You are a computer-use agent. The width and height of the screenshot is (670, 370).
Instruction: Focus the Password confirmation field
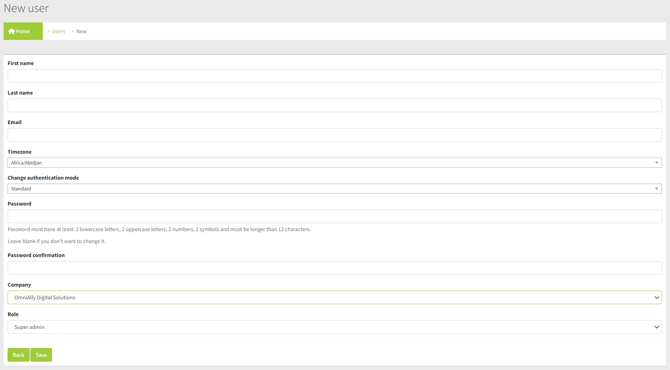click(335, 268)
